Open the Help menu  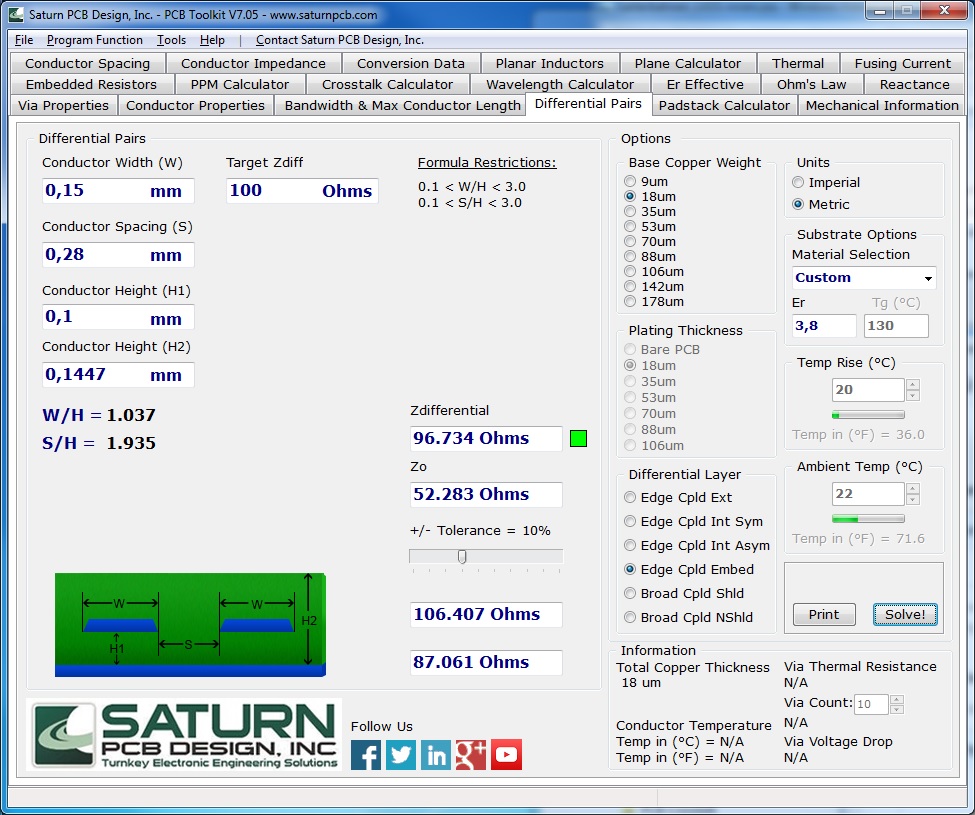tap(212, 40)
